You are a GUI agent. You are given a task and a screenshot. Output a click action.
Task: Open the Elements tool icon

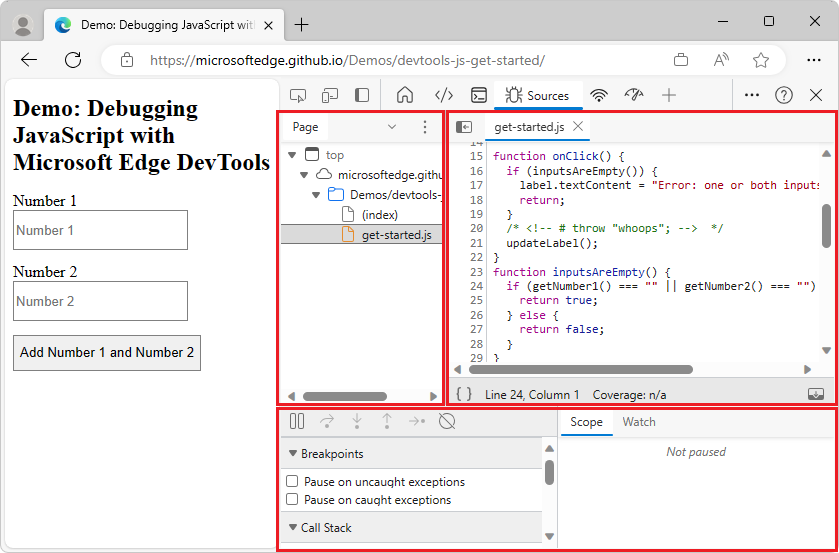pyautogui.click(x=444, y=95)
